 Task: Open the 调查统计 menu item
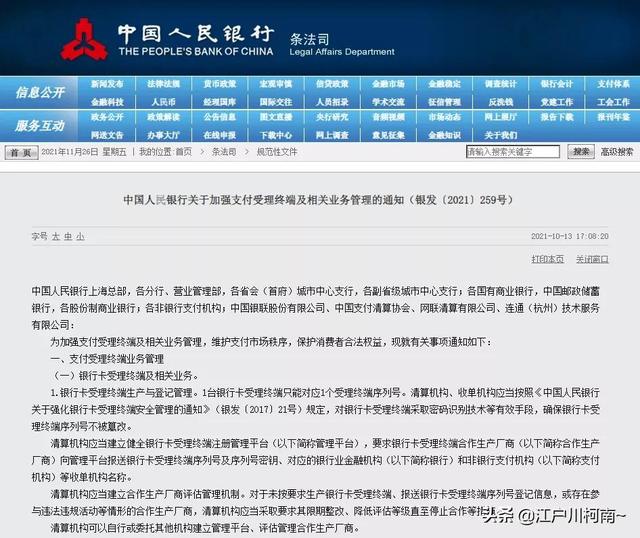(x=501, y=84)
